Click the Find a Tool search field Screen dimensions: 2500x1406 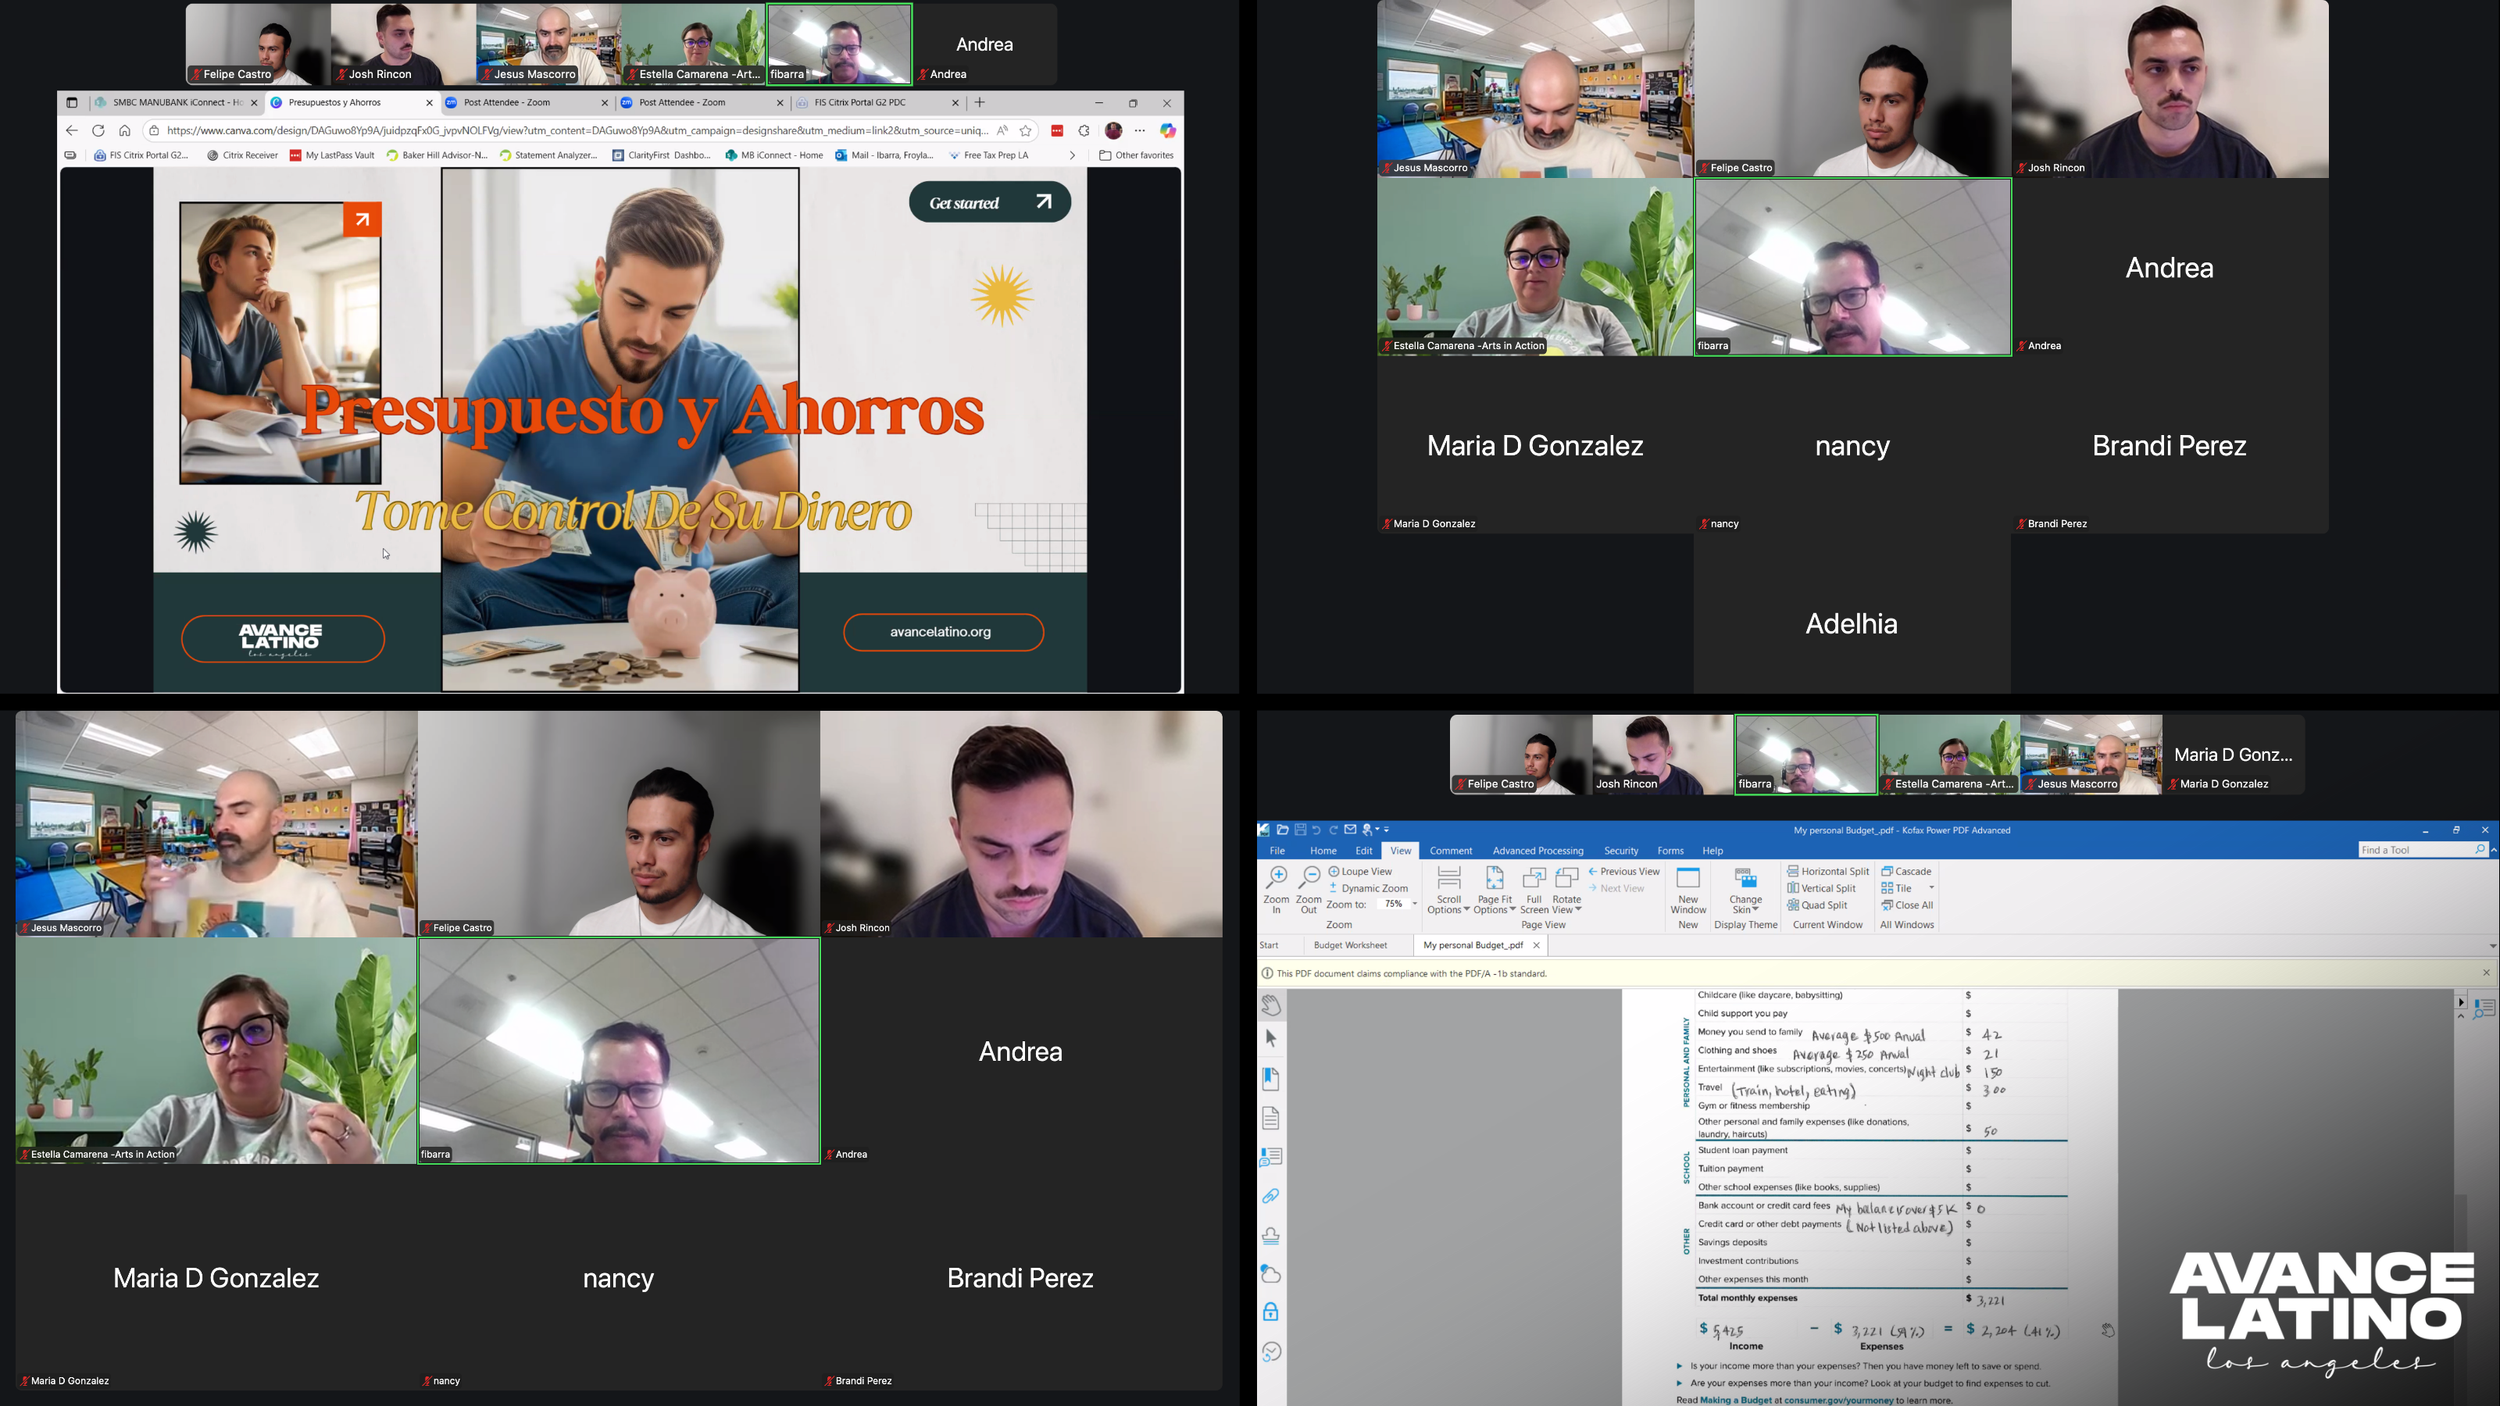[x=2415, y=850]
